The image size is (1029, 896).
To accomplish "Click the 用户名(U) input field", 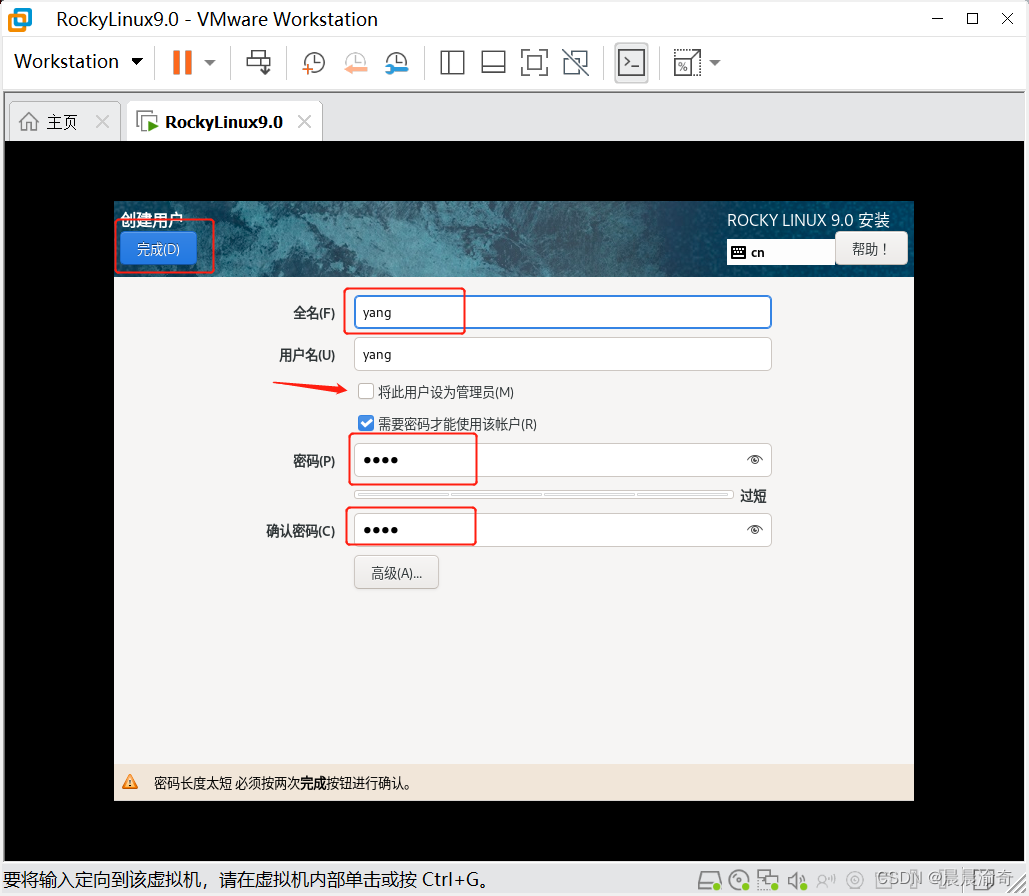I will pyautogui.click(x=562, y=354).
